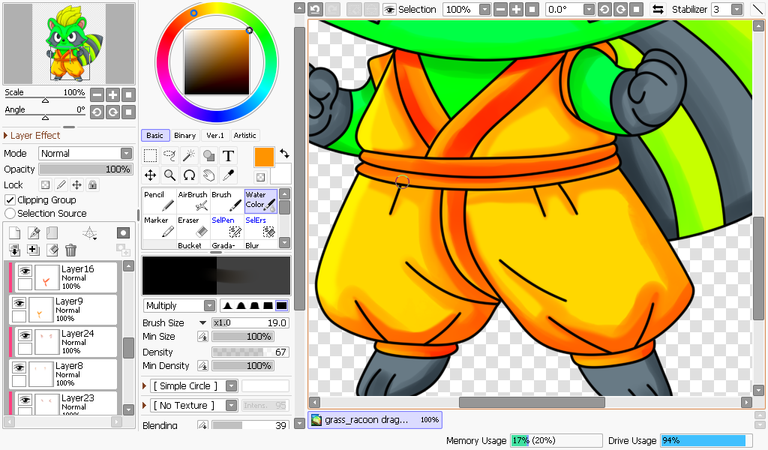Viewport: 768px width, 450px height.
Task: Hide Layer23 with its eye icon
Action: [25, 400]
